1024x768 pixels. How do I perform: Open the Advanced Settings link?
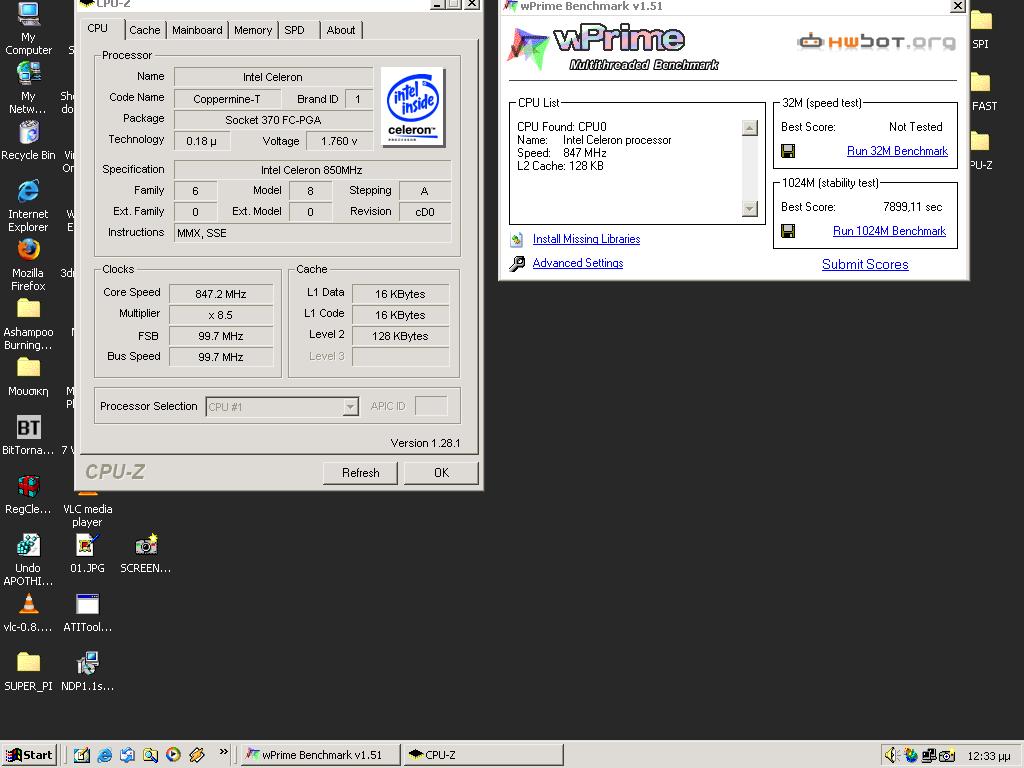tap(577, 263)
